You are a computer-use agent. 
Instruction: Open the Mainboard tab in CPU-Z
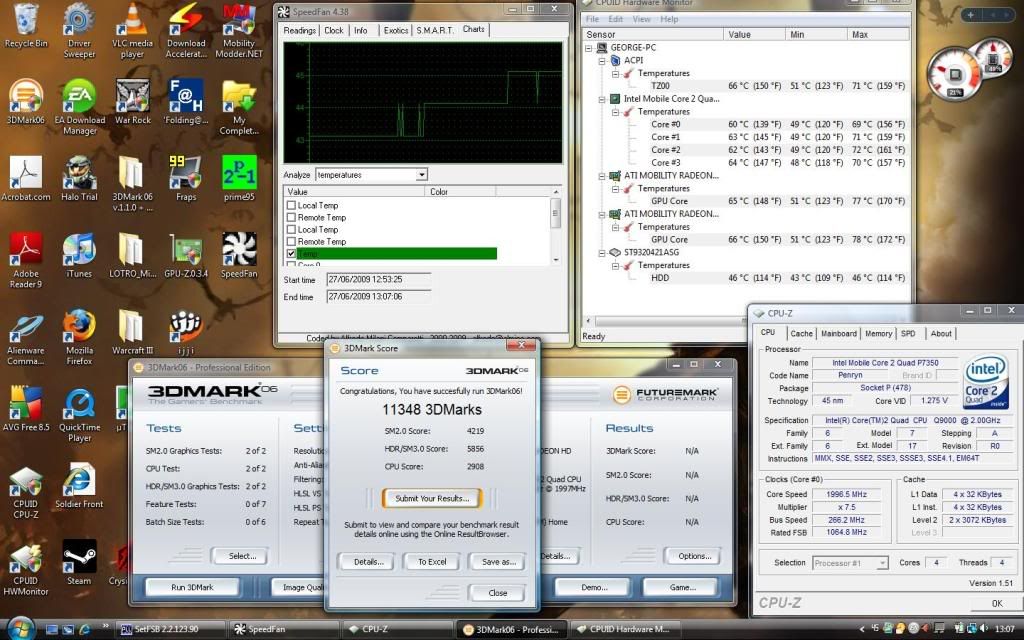pyautogui.click(x=839, y=334)
